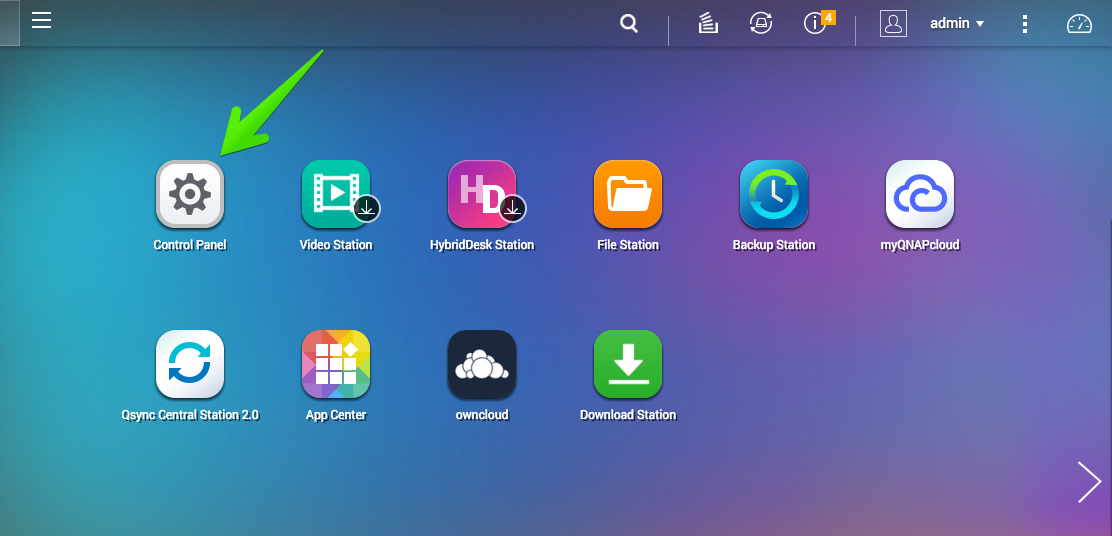The width and height of the screenshot is (1112, 536).
Task: Open the Control Panel app
Action: (x=190, y=194)
